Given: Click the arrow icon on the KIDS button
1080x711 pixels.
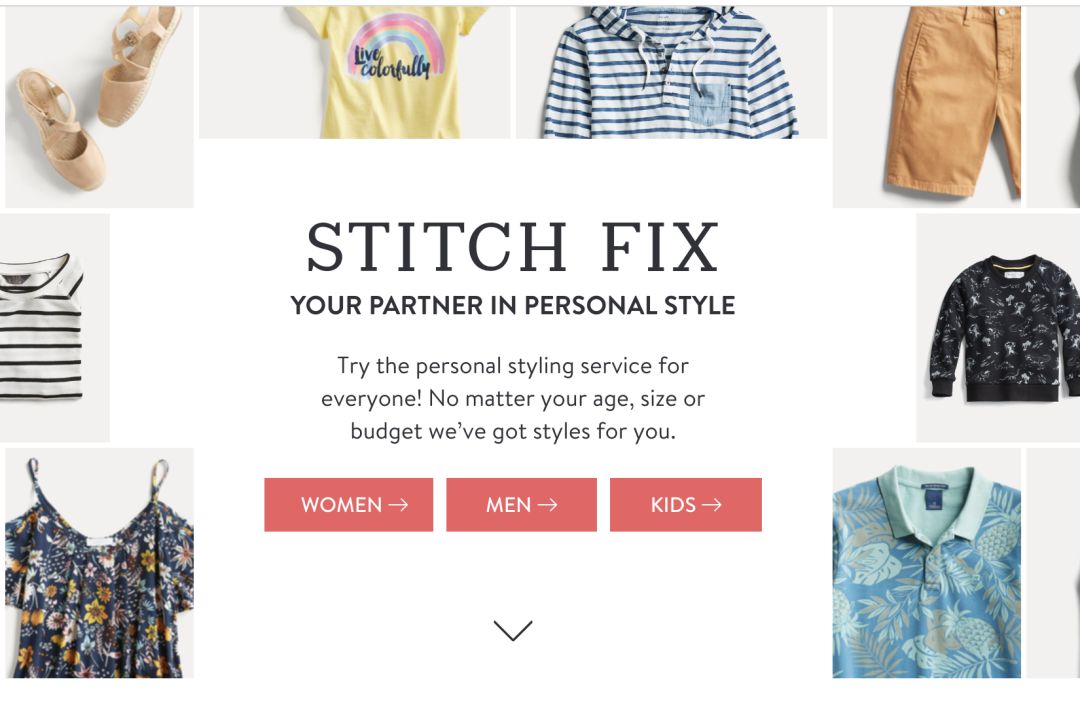Looking at the screenshot, I should 712,505.
